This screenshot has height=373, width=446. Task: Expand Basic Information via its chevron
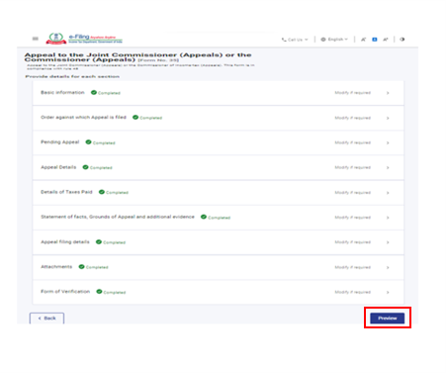click(388, 93)
